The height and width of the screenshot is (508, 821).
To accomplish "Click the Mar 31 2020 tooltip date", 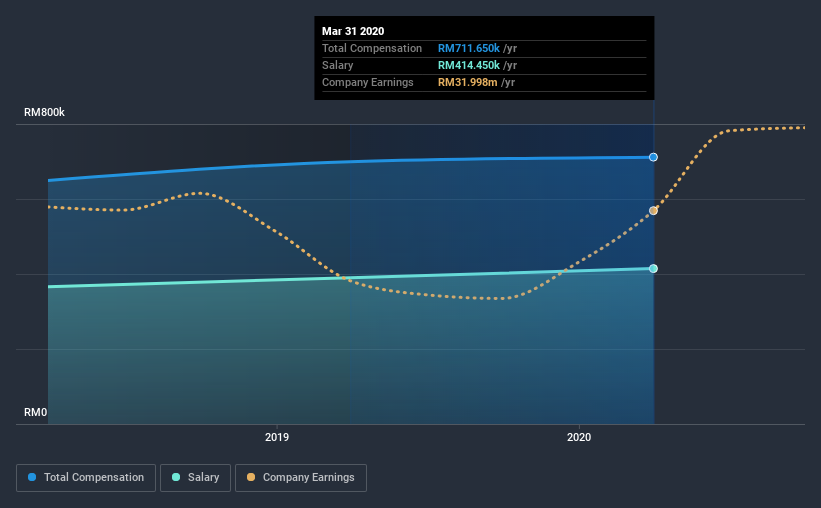I will pyautogui.click(x=353, y=31).
